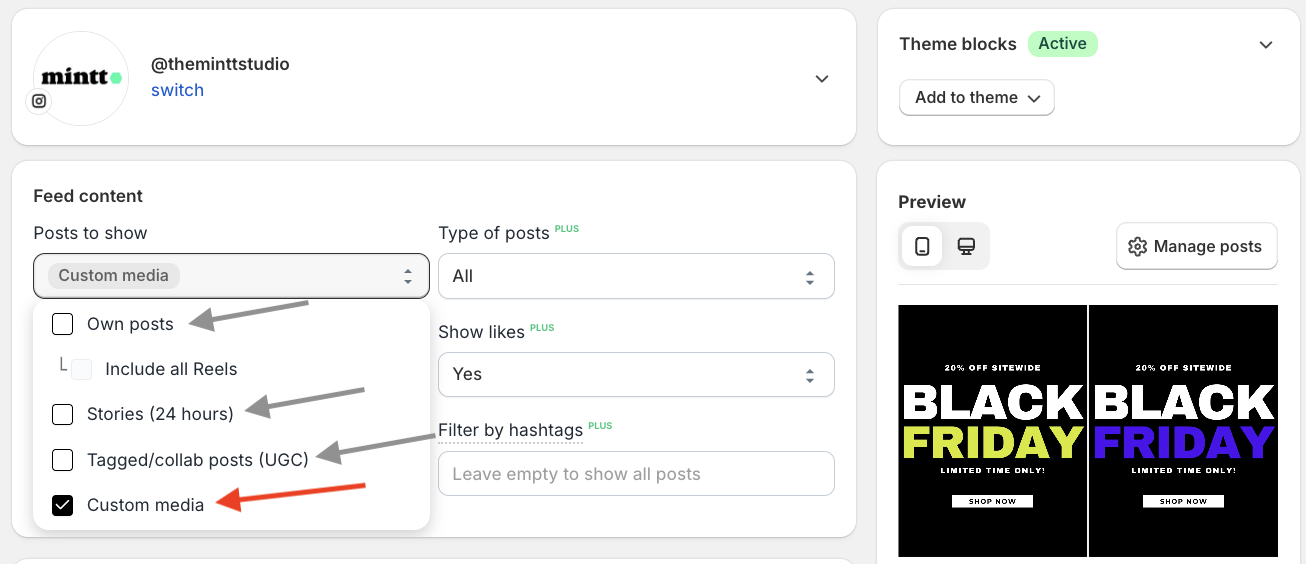Click the mintt profile logo avatar
This screenshot has width=1306, height=564.
click(82, 78)
